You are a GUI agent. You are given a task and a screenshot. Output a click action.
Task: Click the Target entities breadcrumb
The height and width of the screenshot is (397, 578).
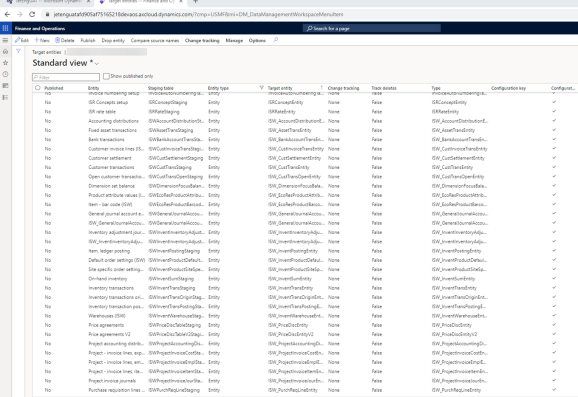click(x=46, y=52)
